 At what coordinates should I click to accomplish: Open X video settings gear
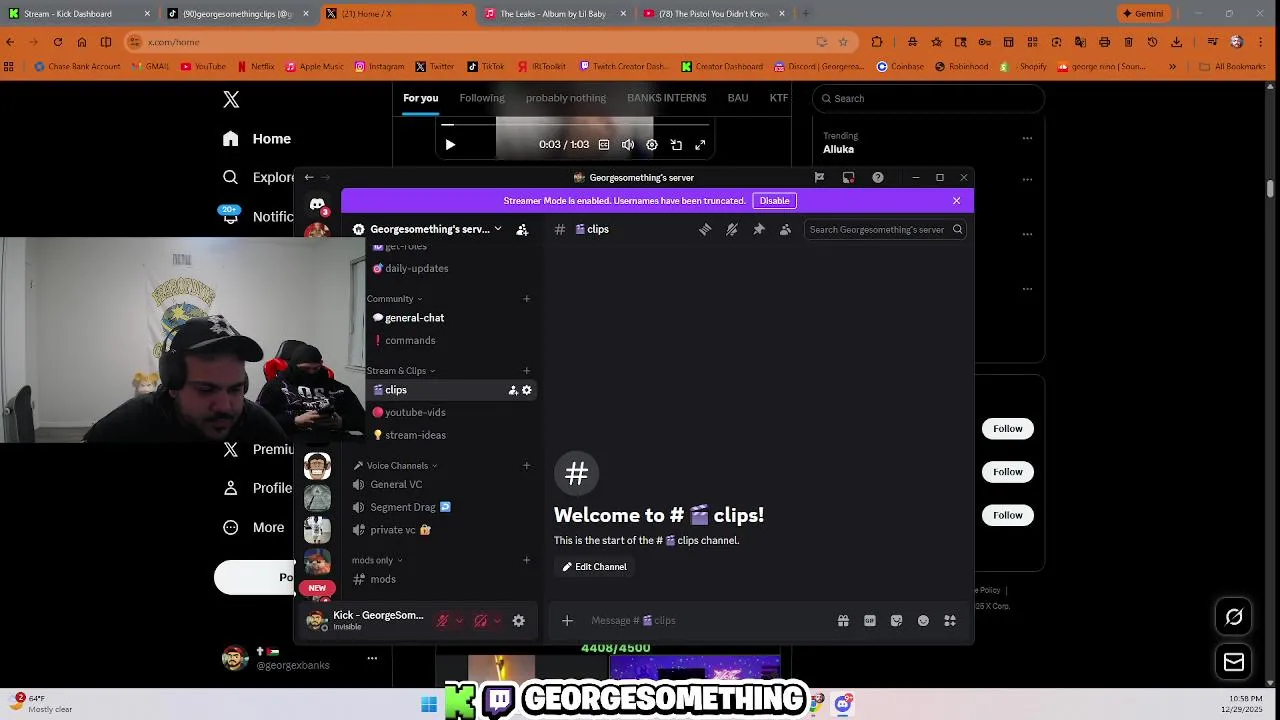pos(652,145)
